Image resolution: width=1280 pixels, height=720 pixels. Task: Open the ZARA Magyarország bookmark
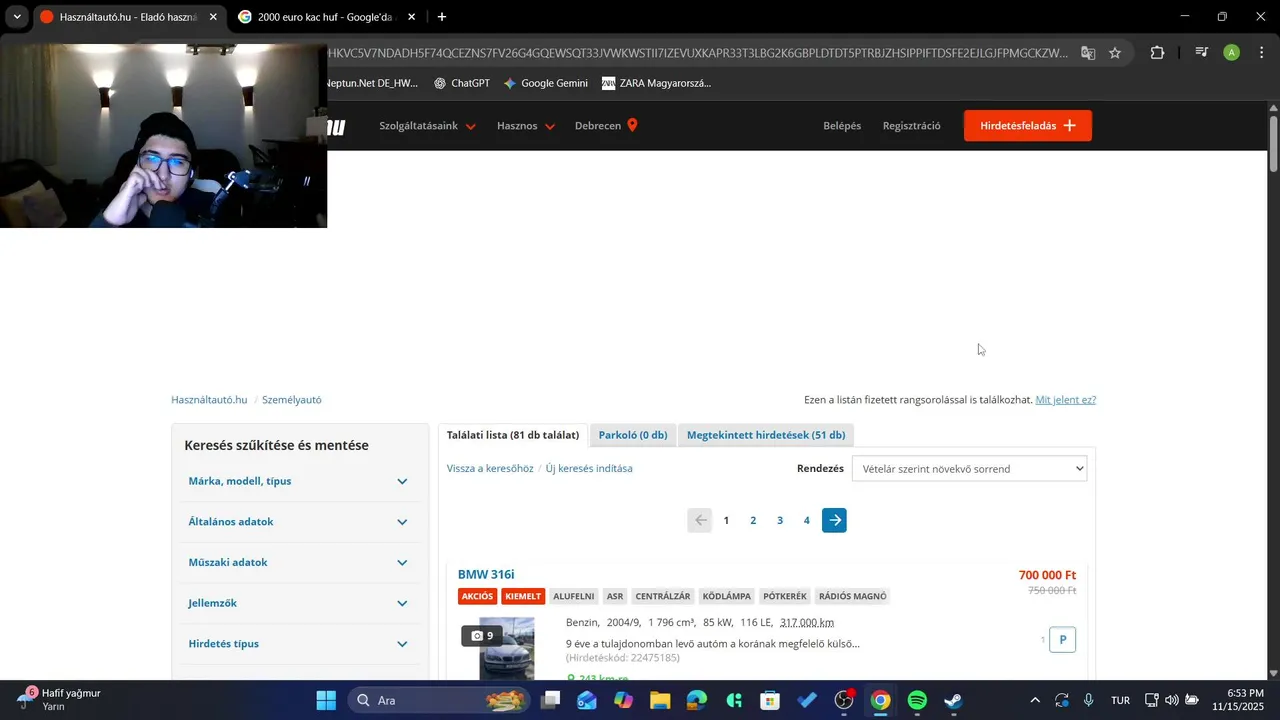tap(657, 83)
